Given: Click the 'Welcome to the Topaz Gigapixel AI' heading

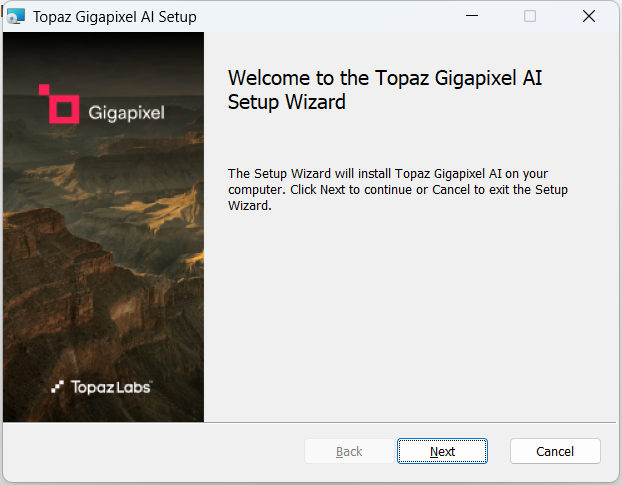Looking at the screenshot, I should (385, 78).
